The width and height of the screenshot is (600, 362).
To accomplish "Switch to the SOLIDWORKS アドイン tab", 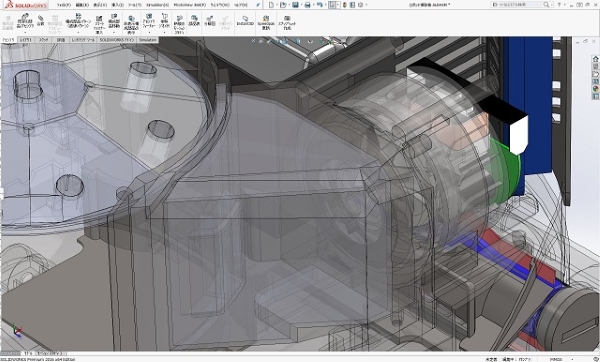I will (x=117, y=40).
